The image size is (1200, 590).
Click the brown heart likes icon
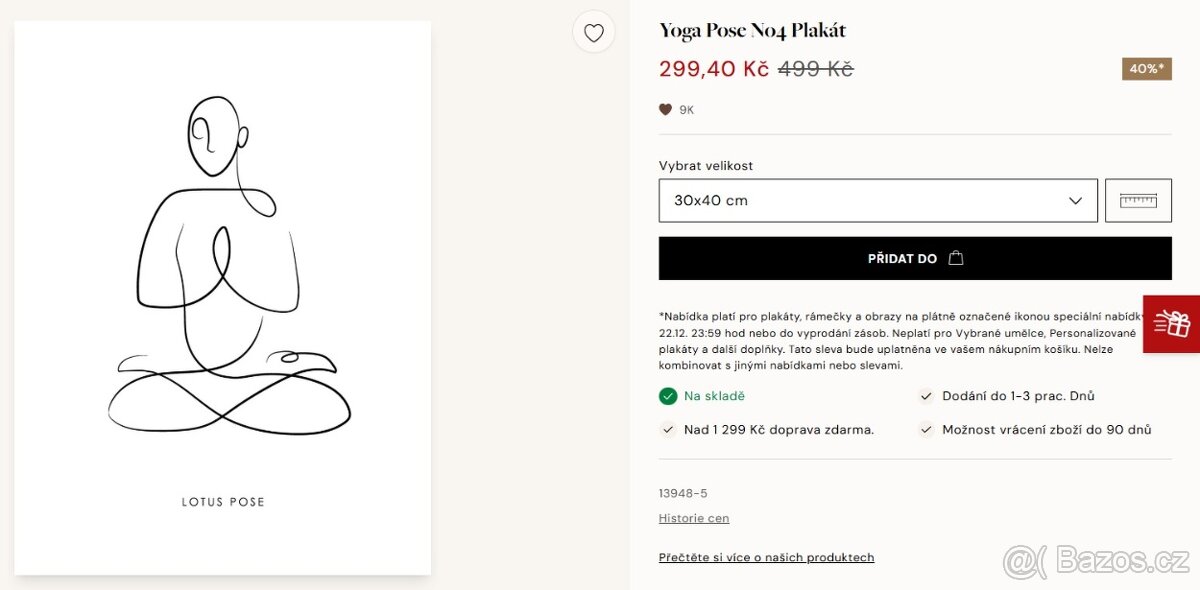coord(665,110)
